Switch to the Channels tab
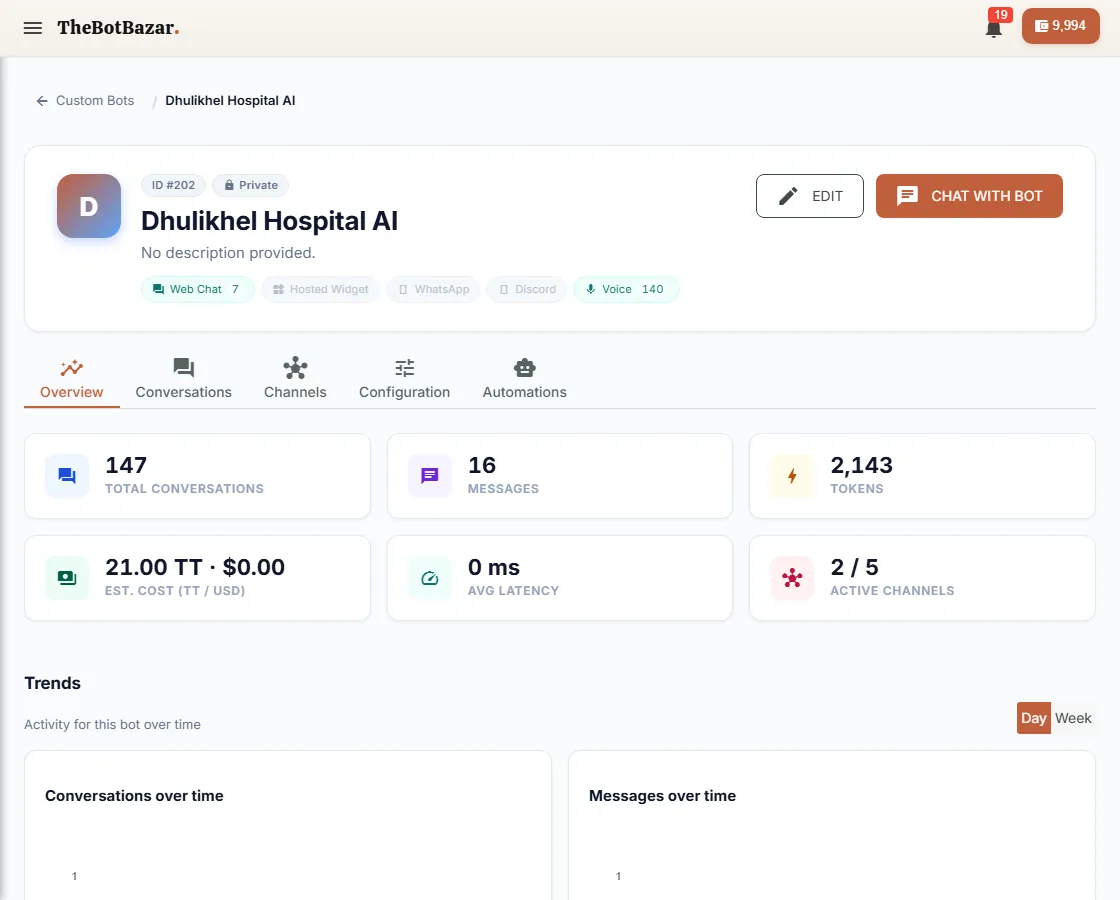The width and height of the screenshot is (1120, 900). pos(295,380)
